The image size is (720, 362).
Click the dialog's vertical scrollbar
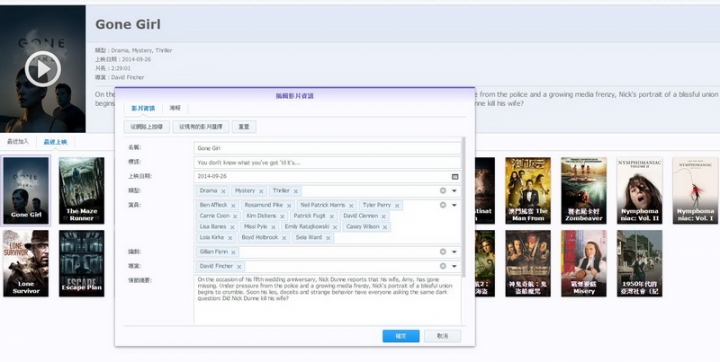click(x=464, y=207)
